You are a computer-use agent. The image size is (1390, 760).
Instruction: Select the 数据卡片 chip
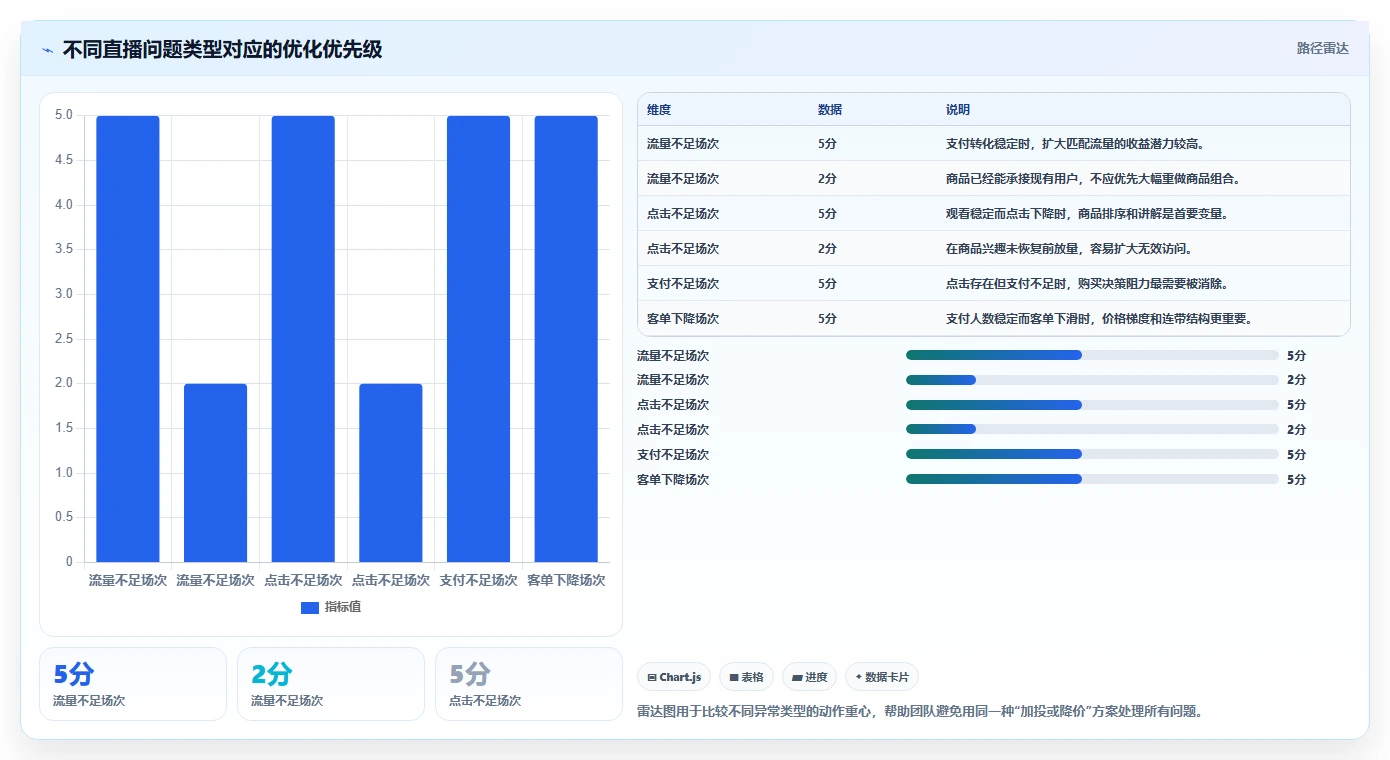882,677
